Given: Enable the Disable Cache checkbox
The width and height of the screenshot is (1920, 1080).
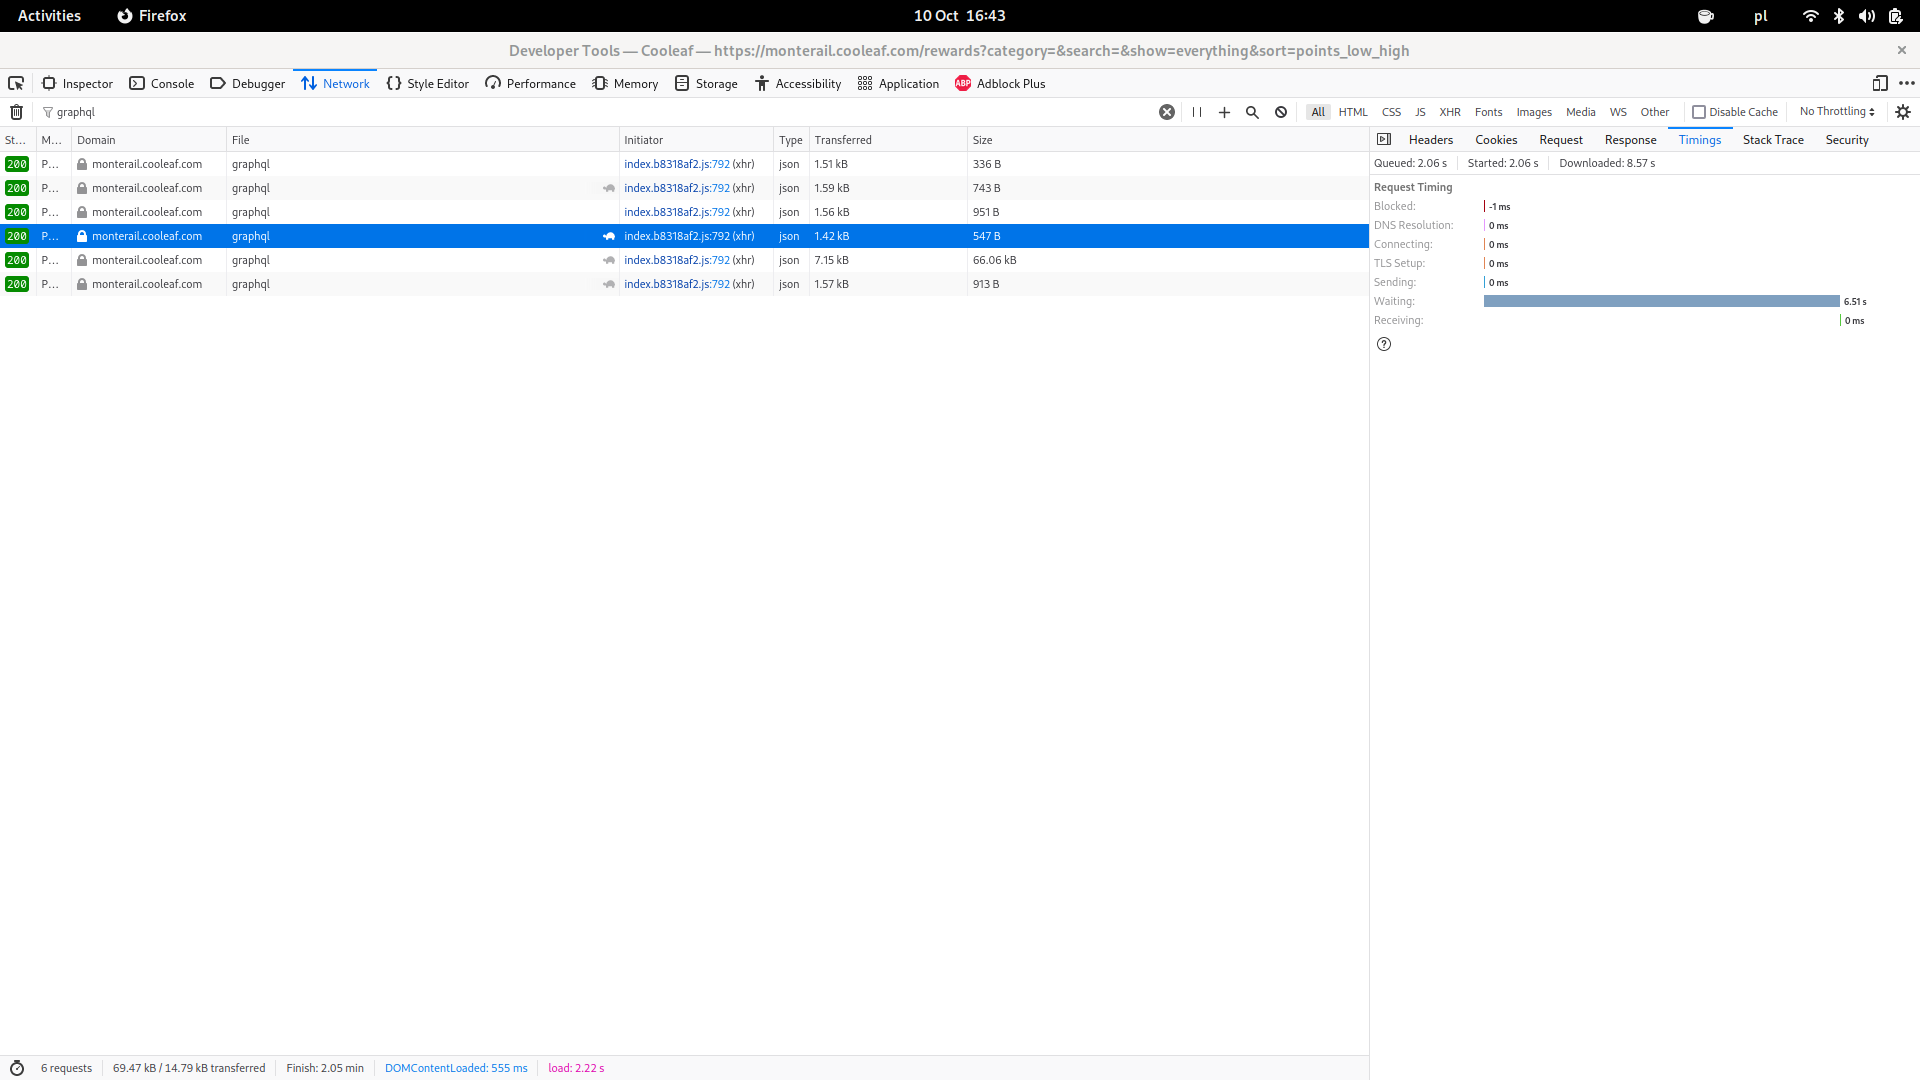Looking at the screenshot, I should point(1698,112).
